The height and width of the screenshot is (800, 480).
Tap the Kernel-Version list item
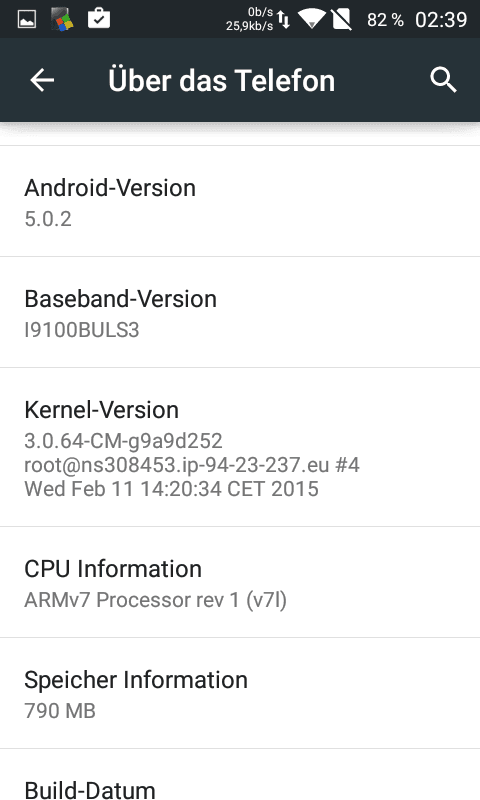tap(240, 447)
